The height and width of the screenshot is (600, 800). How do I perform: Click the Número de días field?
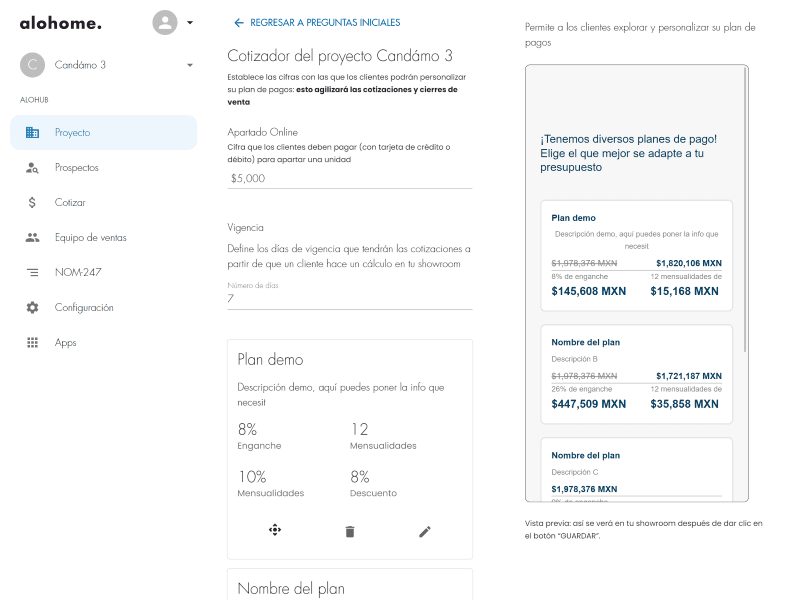click(x=349, y=298)
